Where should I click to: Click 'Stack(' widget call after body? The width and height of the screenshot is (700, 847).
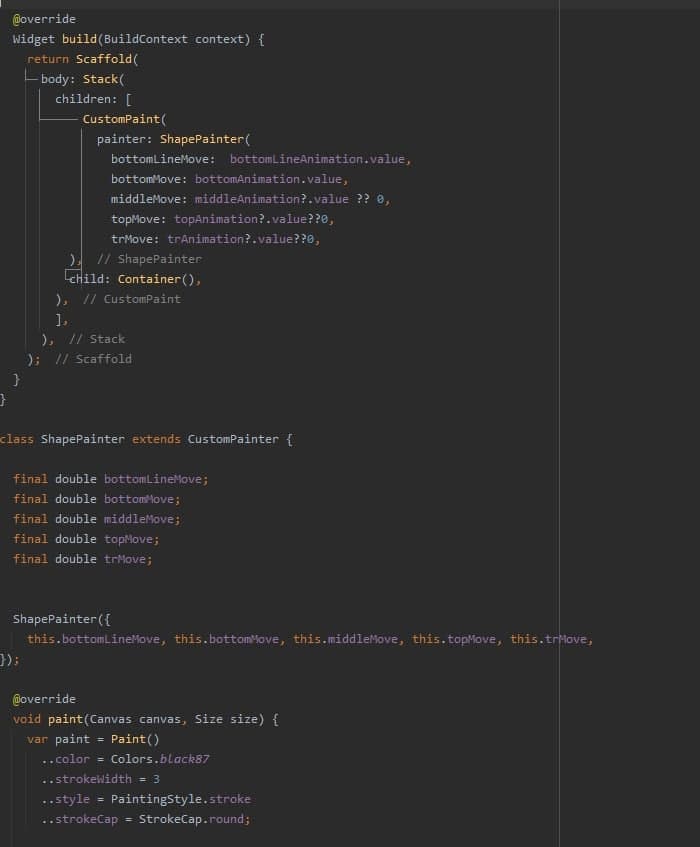(104, 79)
